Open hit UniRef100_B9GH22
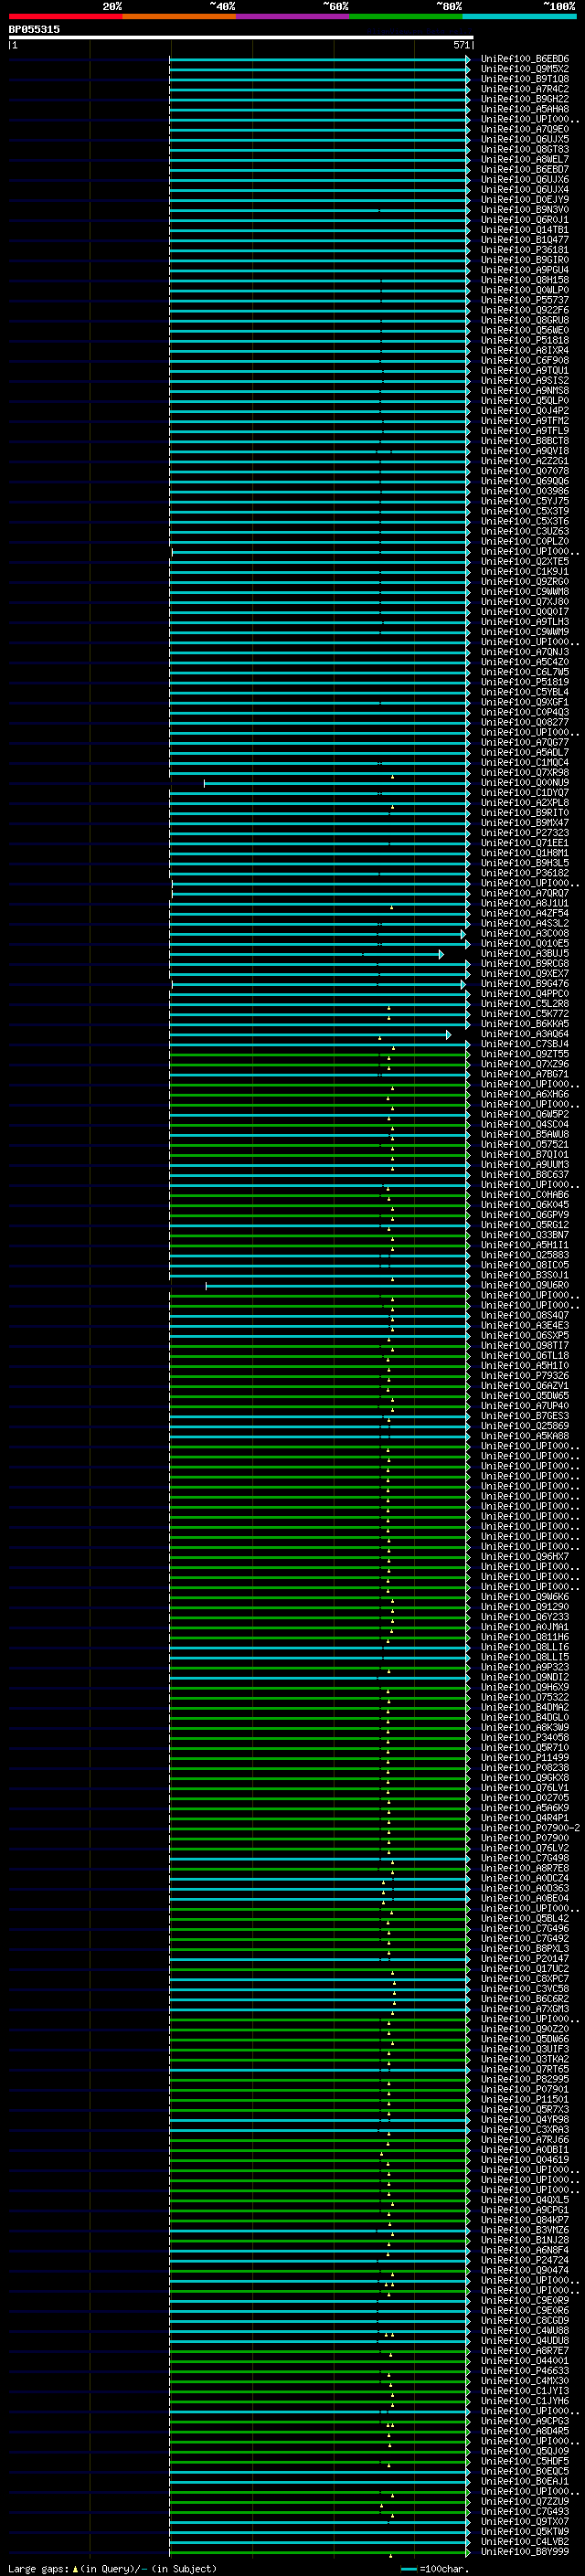Screen dimensions: 585x2576 coord(525,99)
